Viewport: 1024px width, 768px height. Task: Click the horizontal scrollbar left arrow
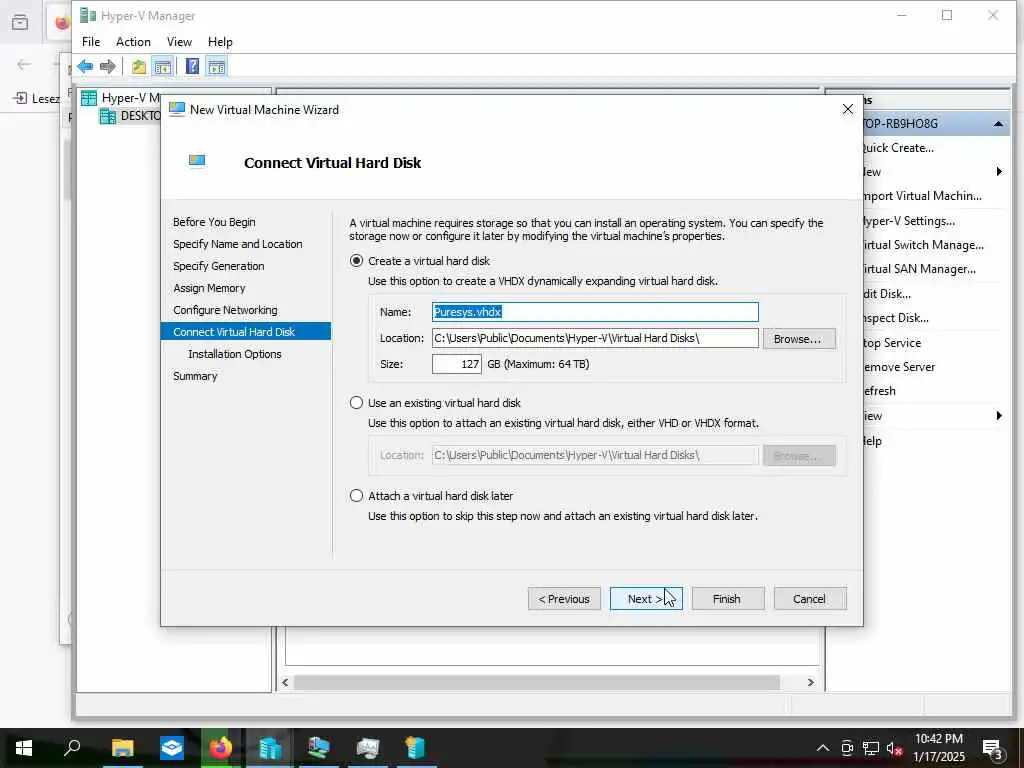pos(285,682)
